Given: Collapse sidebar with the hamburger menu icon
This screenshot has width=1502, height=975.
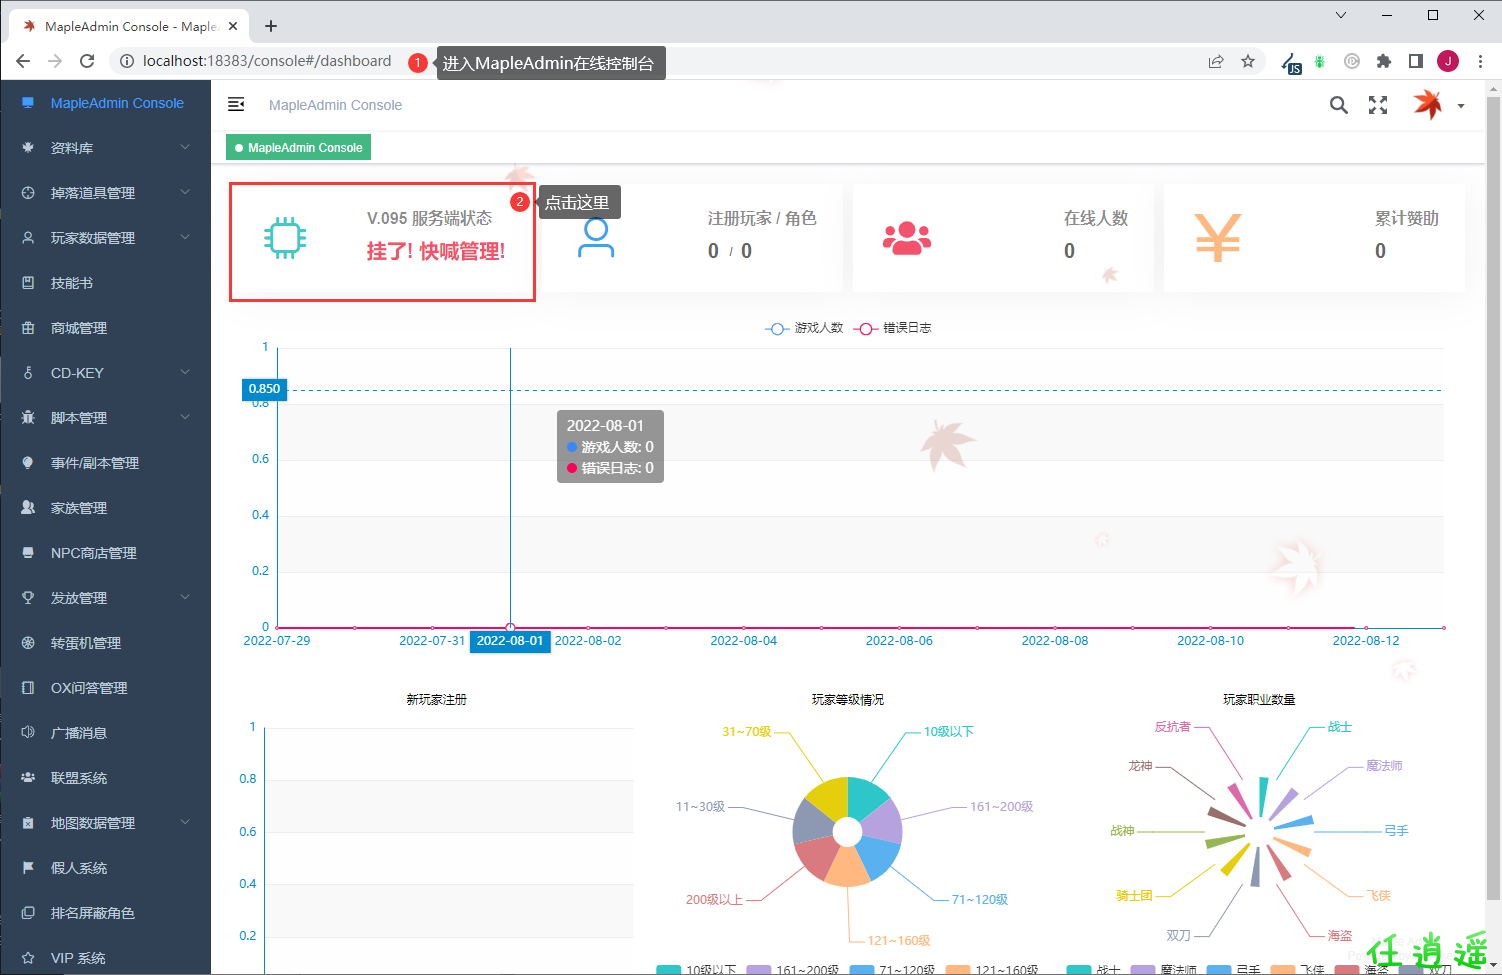Looking at the screenshot, I should 236,104.
